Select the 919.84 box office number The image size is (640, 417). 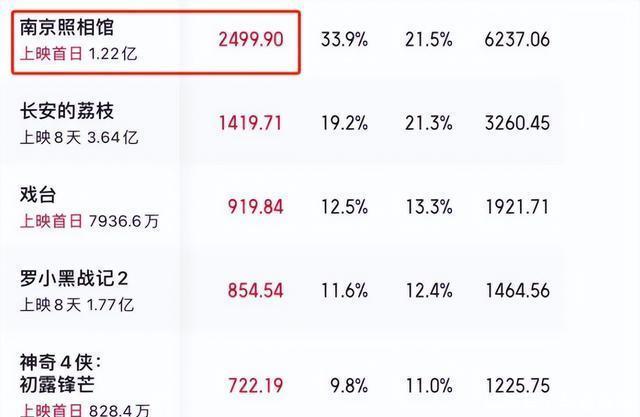pyautogui.click(x=255, y=208)
